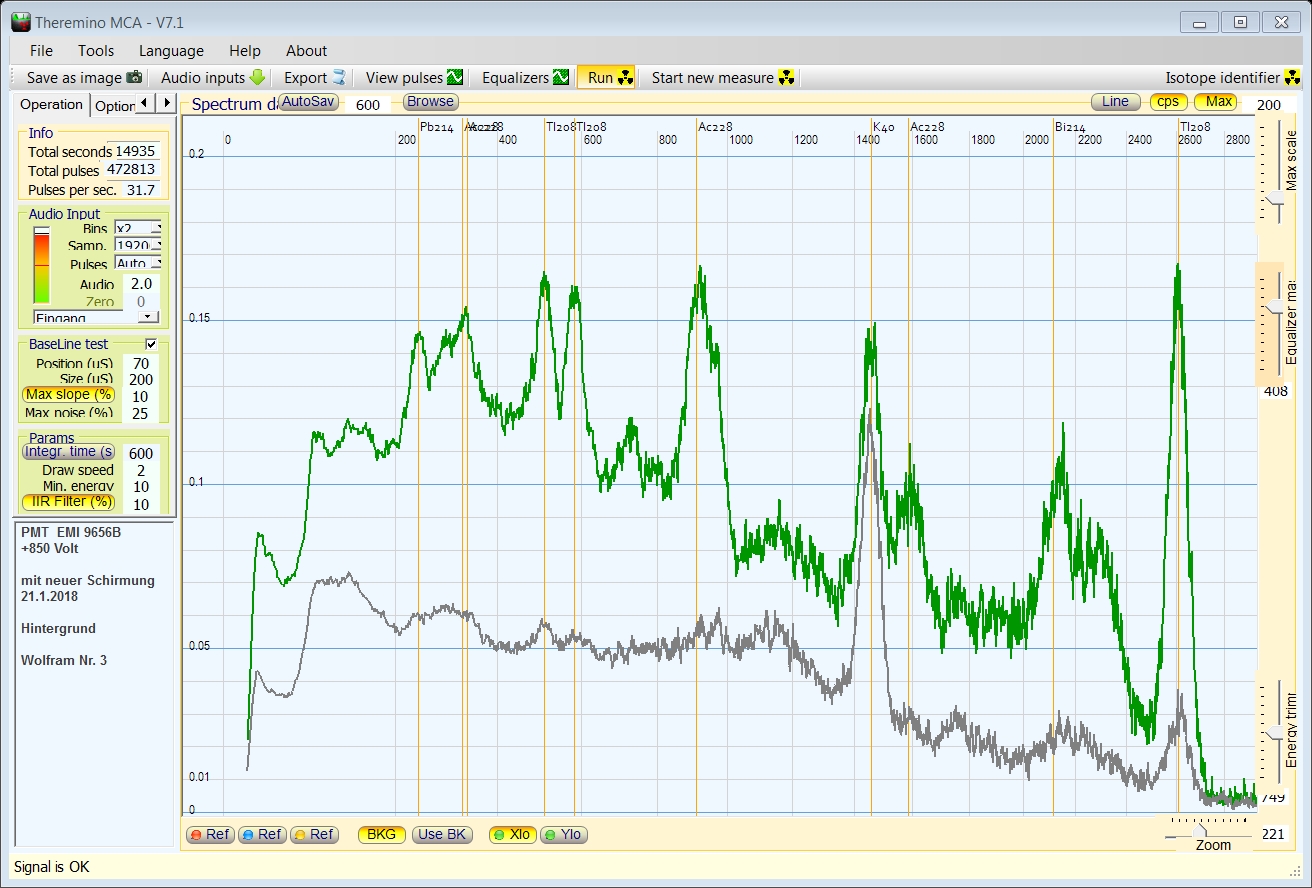The width and height of the screenshot is (1312, 888).
Task: Toggle the Ylo logarithmic axis button
Action: pyautogui.click(x=563, y=835)
